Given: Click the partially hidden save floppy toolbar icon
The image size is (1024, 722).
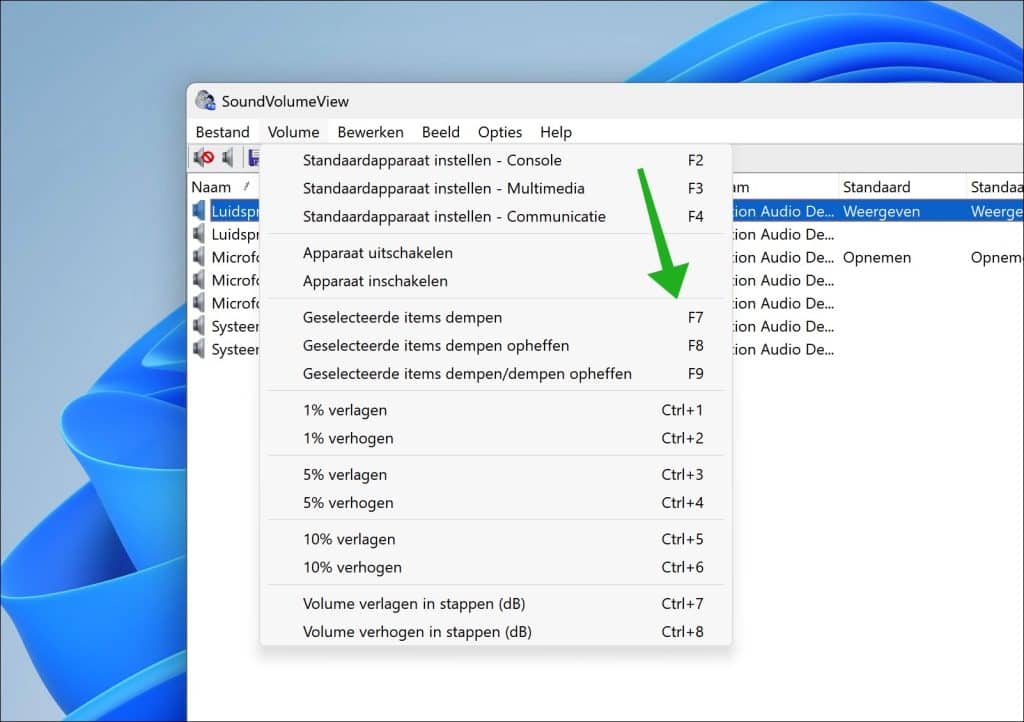Looking at the screenshot, I should pos(254,157).
